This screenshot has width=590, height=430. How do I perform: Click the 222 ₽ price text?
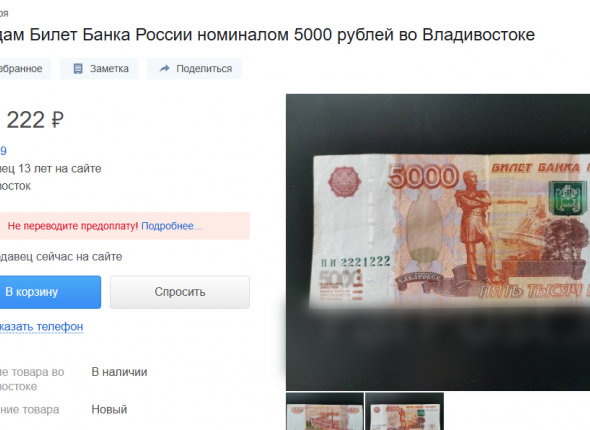pyautogui.click(x=35, y=120)
